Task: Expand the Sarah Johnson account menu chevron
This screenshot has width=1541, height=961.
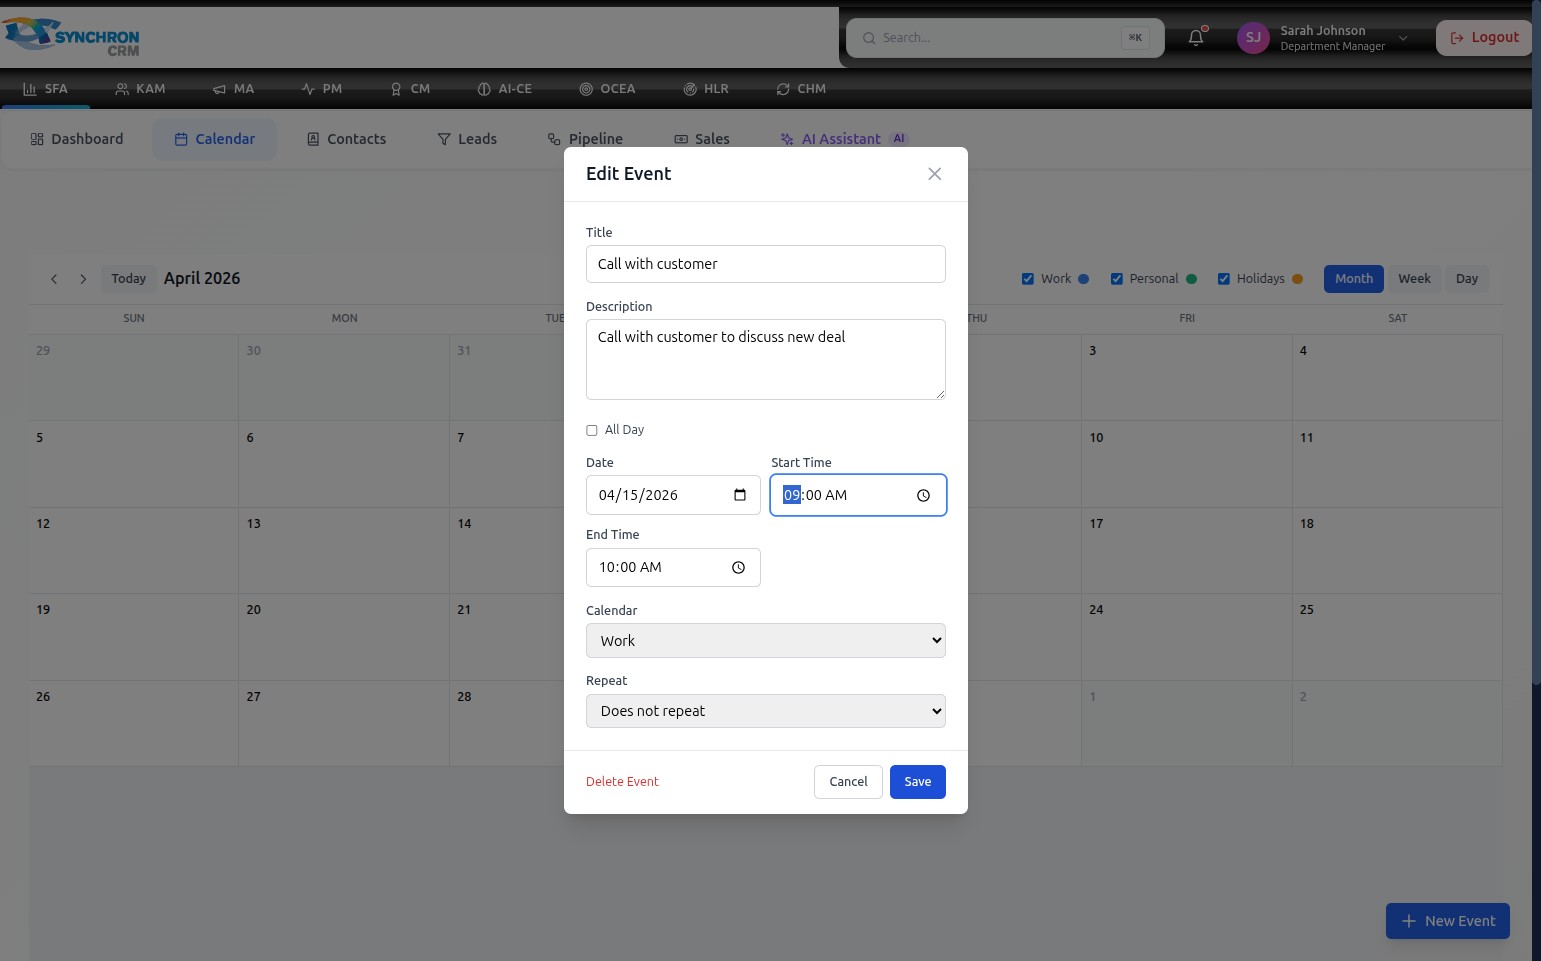Action: click(1403, 38)
